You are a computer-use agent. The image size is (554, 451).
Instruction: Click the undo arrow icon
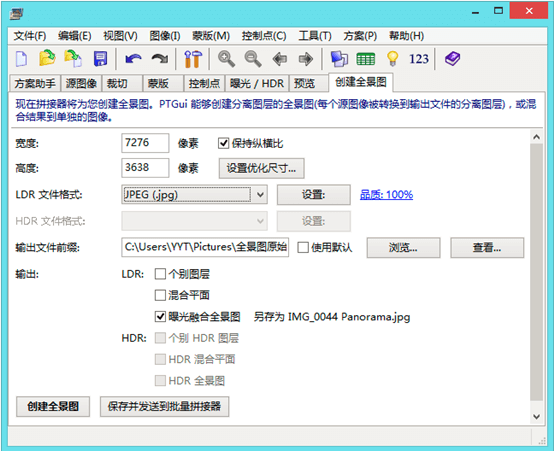133,59
